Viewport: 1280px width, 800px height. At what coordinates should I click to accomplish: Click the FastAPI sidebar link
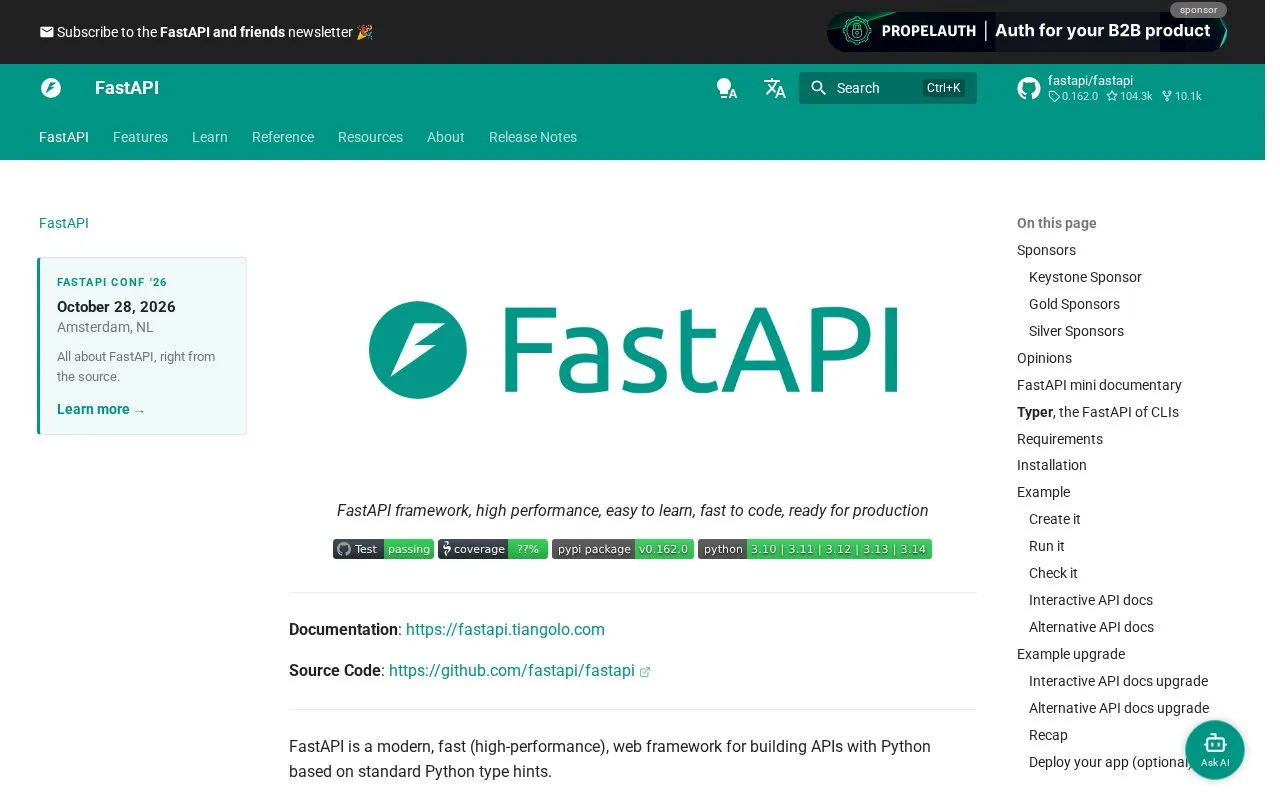(64, 223)
